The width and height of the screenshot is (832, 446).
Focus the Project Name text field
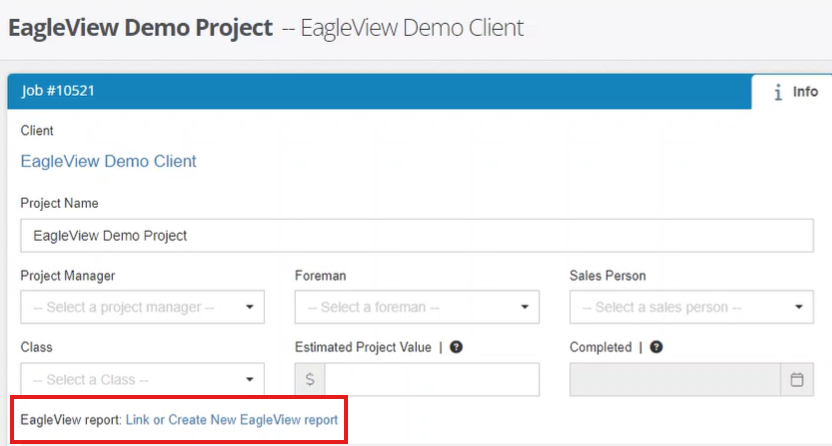pyautogui.click(x=417, y=235)
